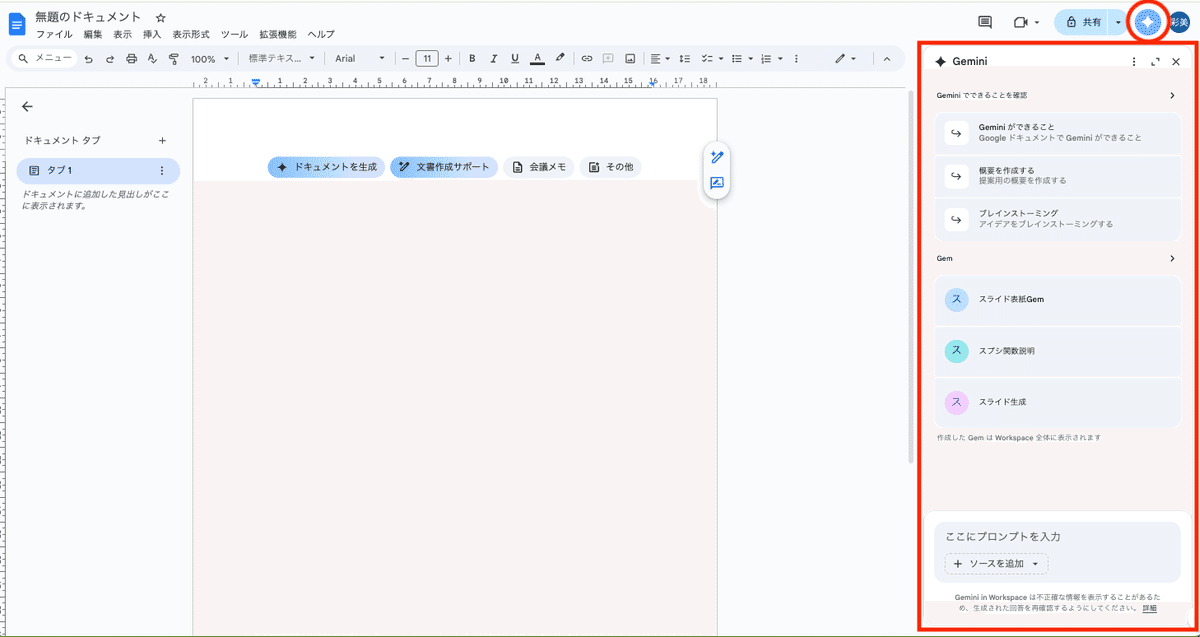Screen dimensions: 1200x637
Task: Click the print icon in toolbar
Action: tap(131, 59)
